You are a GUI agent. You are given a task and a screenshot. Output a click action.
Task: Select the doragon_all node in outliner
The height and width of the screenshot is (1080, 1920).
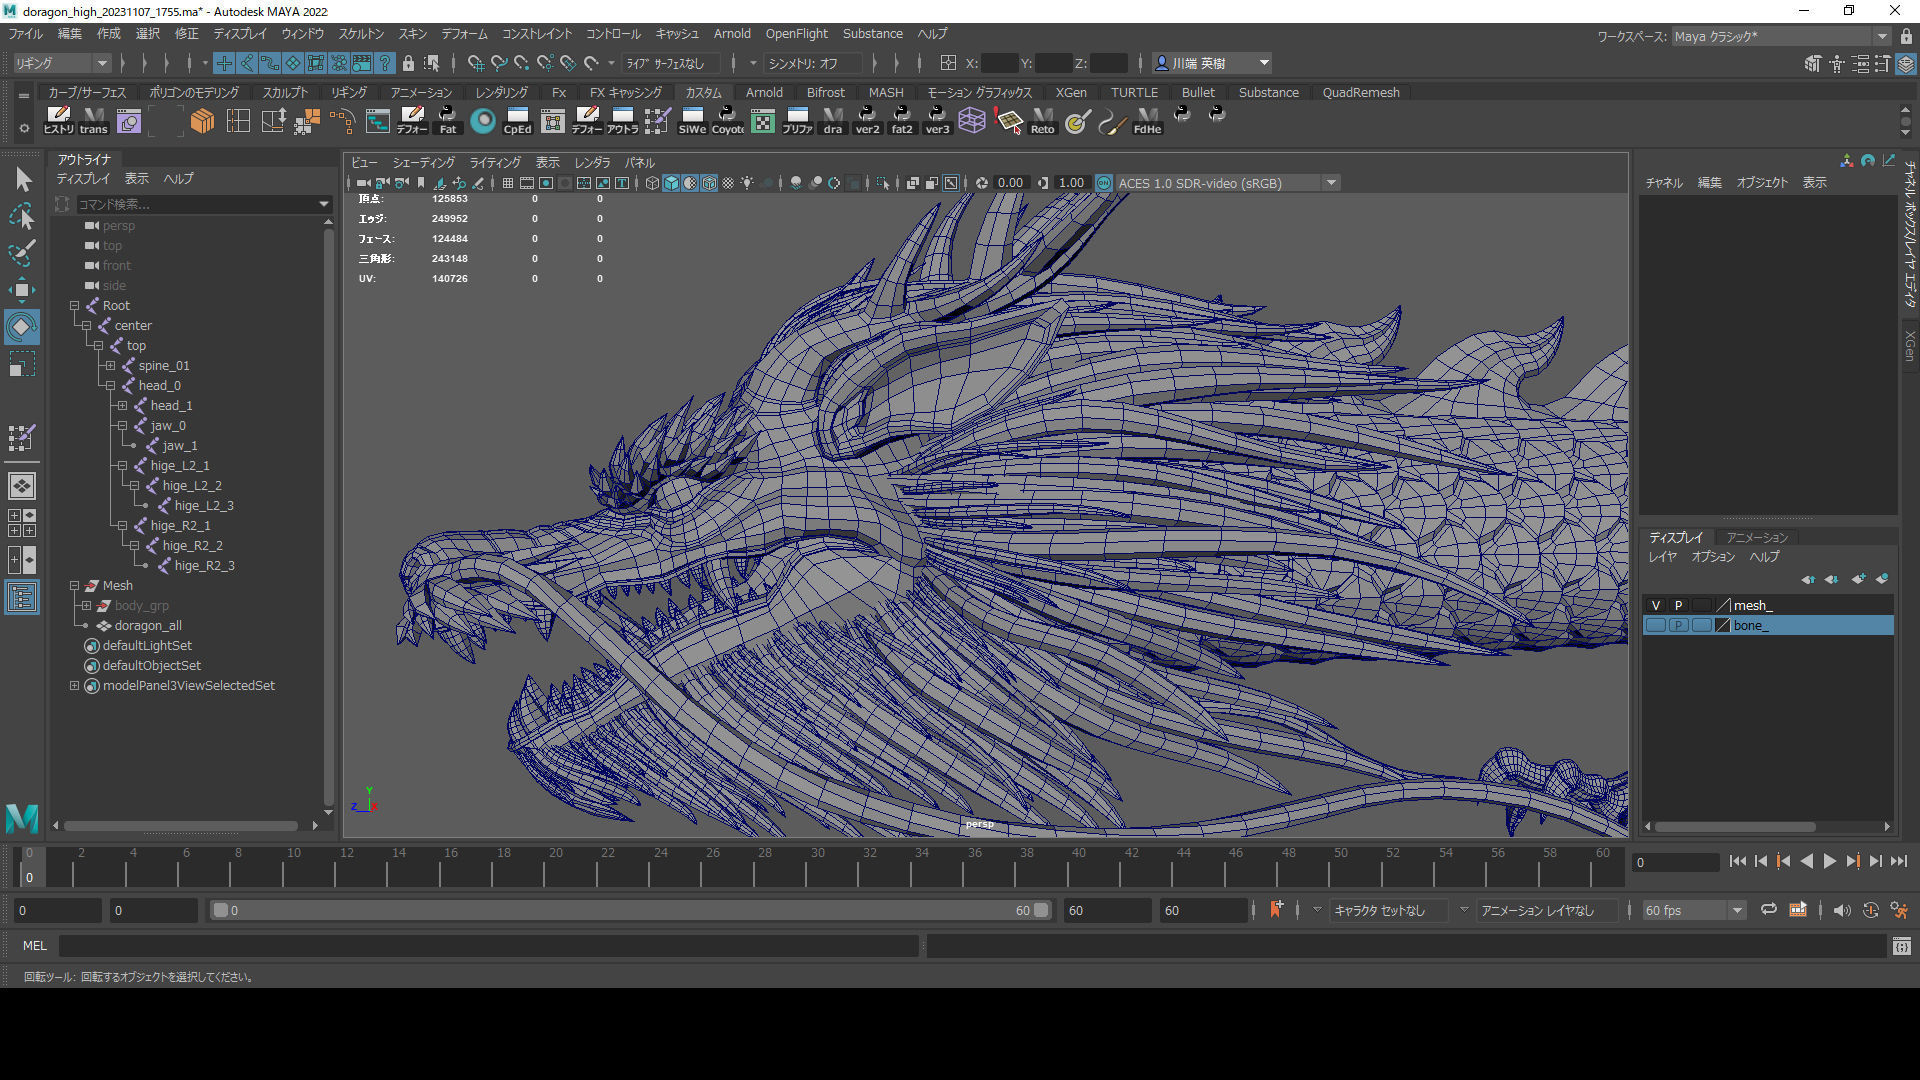148,625
